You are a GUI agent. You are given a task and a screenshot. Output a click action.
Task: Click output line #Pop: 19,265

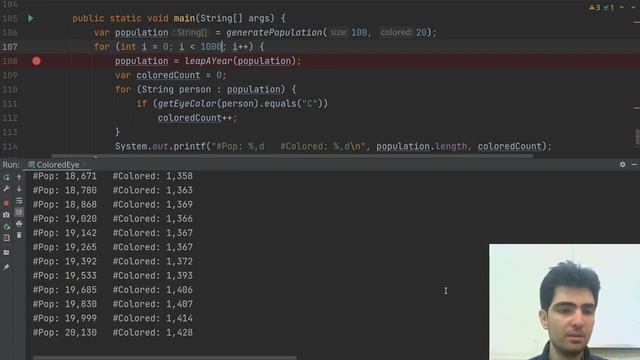65,247
